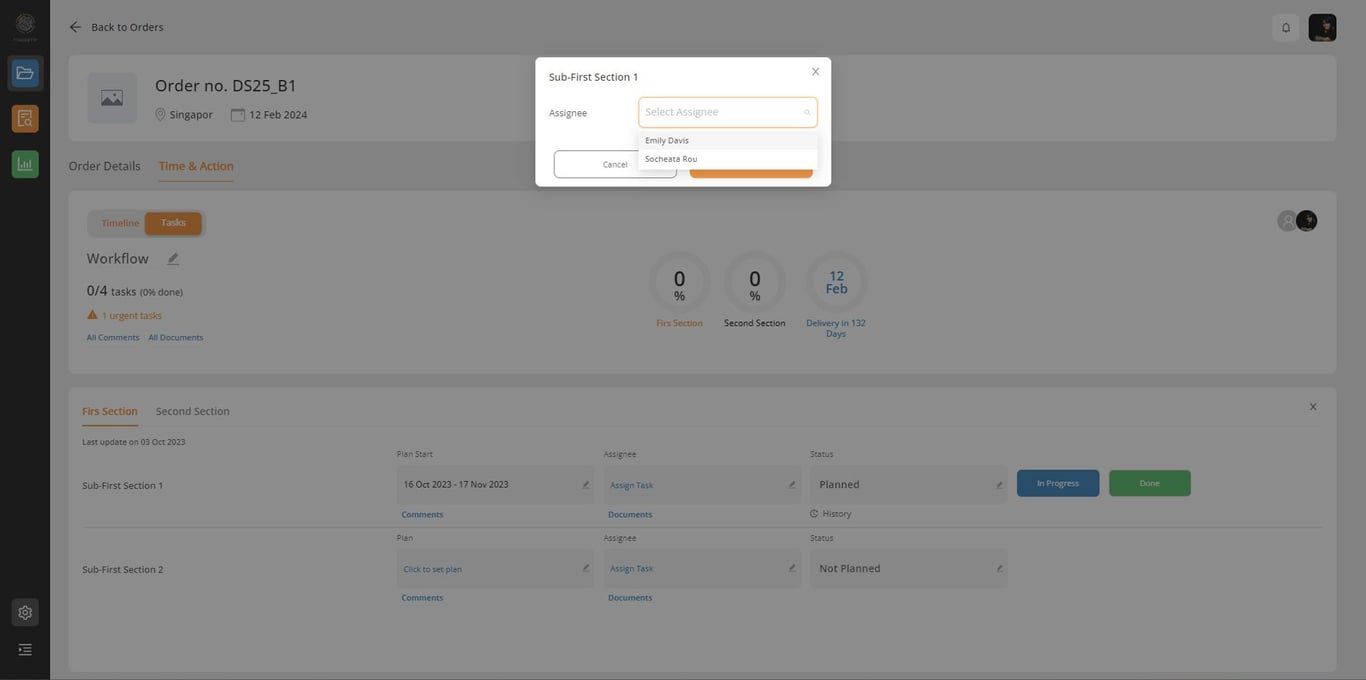Click the Sub-First Section 2 row label
This screenshot has height=680, width=1366.
point(122,570)
